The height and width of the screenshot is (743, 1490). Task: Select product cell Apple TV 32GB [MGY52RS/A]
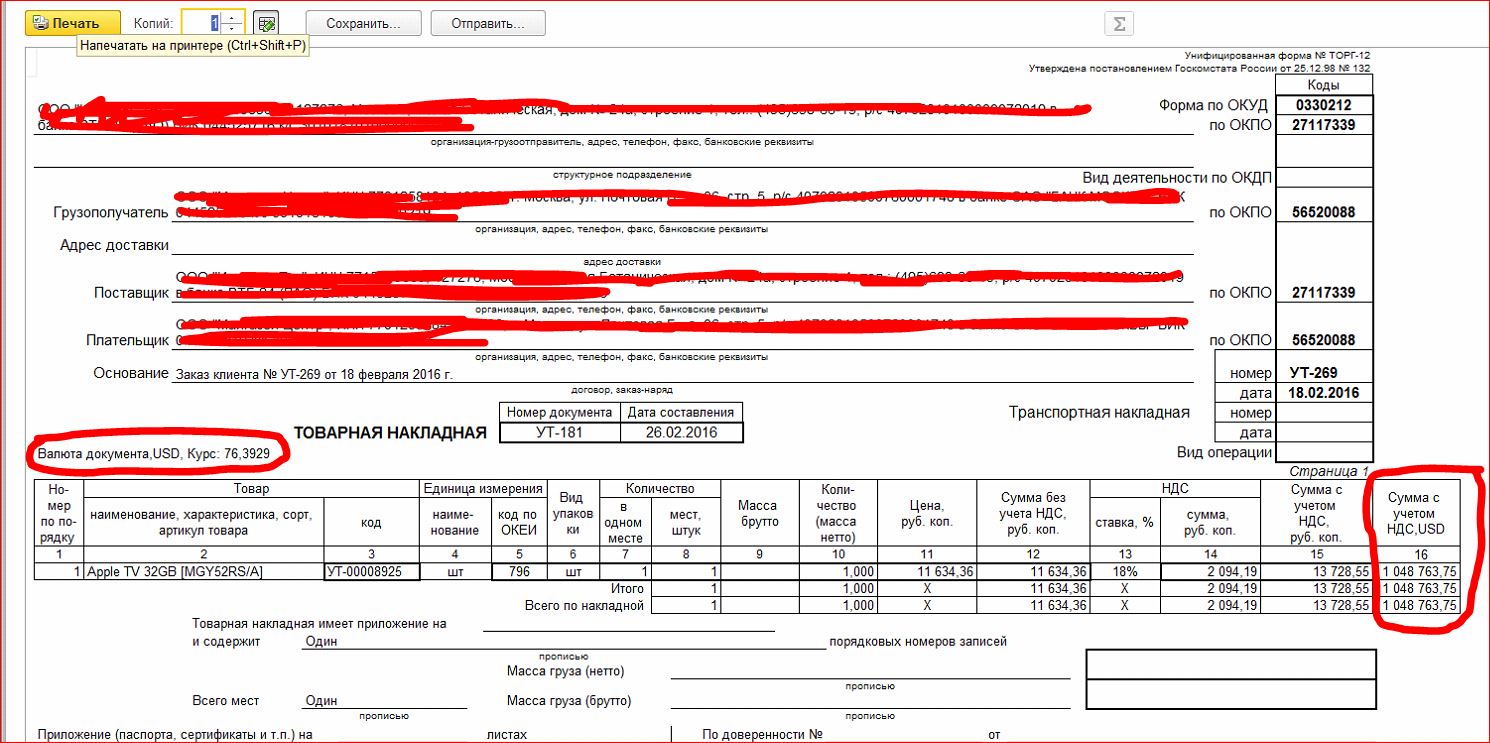(x=203, y=572)
